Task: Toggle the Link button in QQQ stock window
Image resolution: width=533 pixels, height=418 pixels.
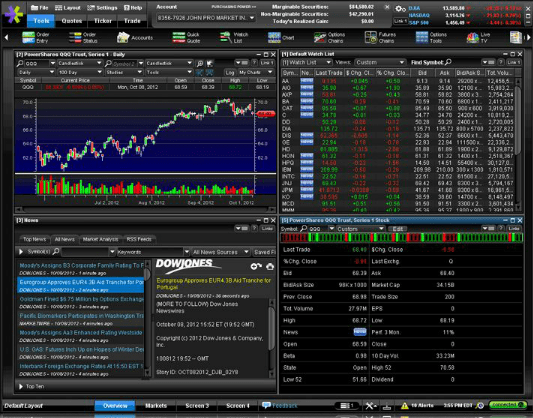Action: (x=514, y=229)
